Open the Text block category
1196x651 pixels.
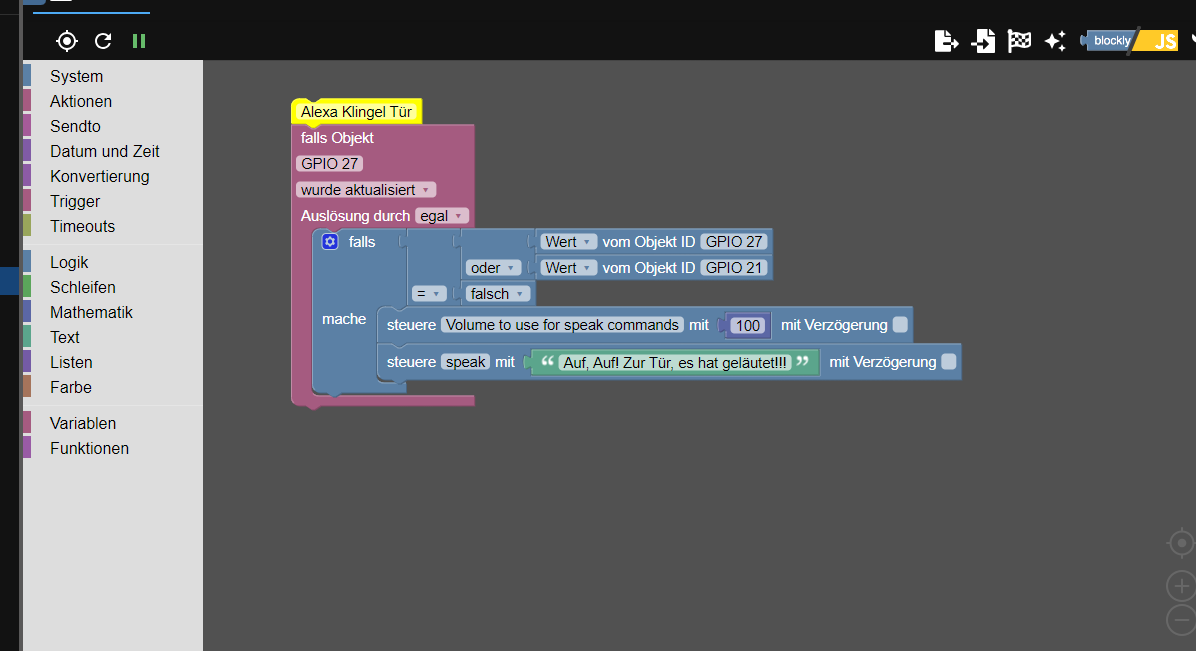tap(113, 337)
